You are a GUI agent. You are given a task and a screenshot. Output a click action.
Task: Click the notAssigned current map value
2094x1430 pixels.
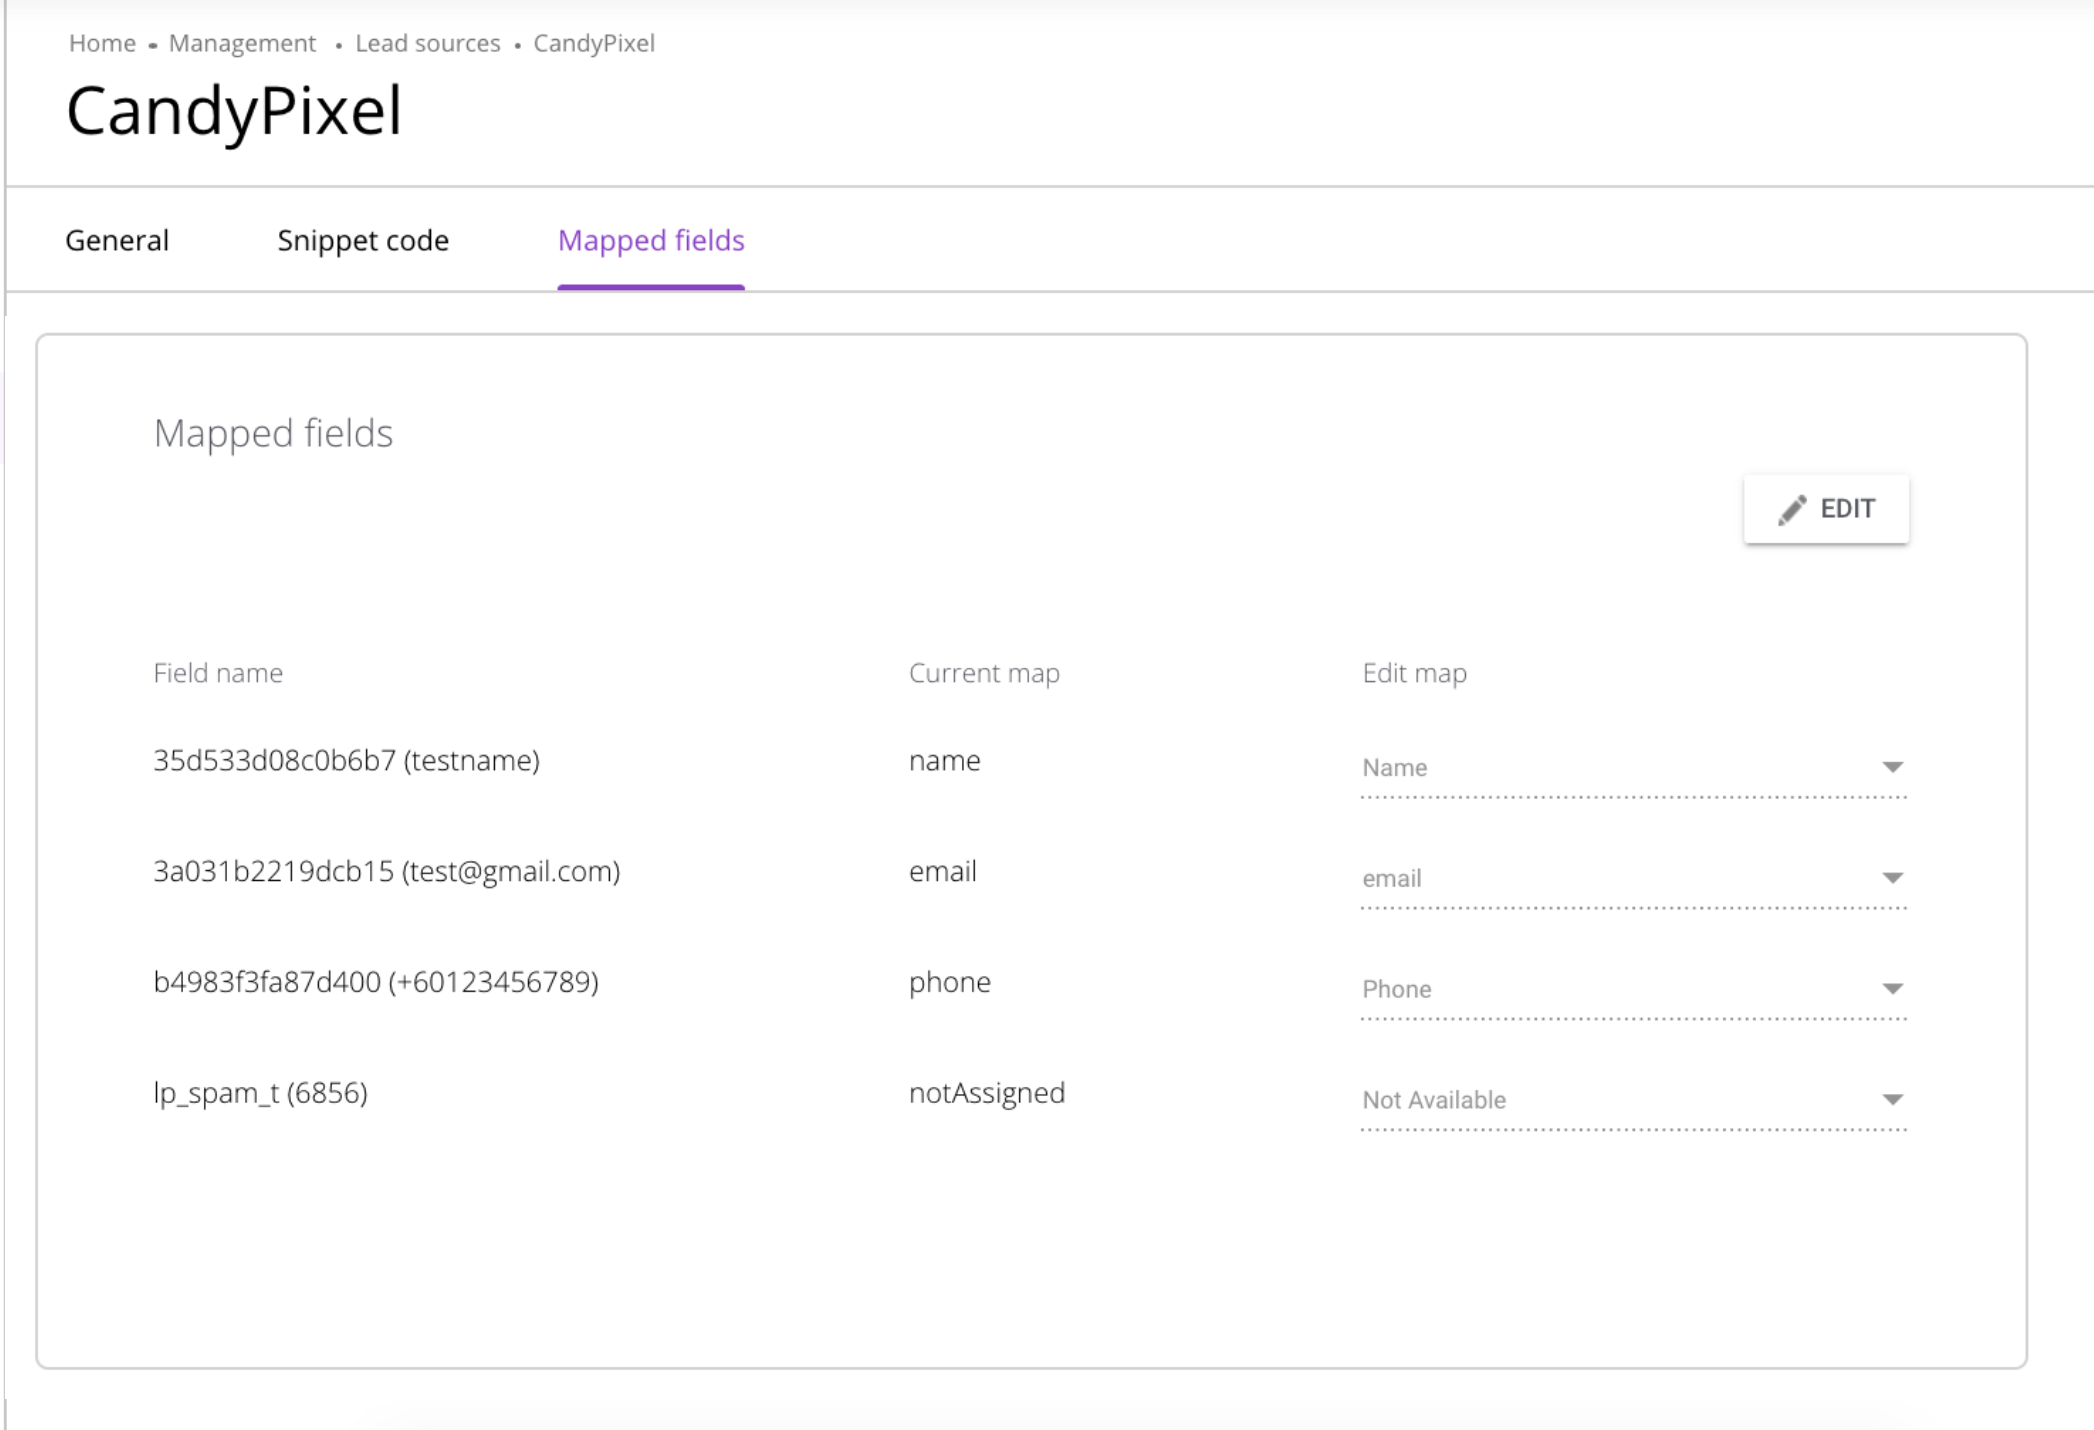point(986,1093)
